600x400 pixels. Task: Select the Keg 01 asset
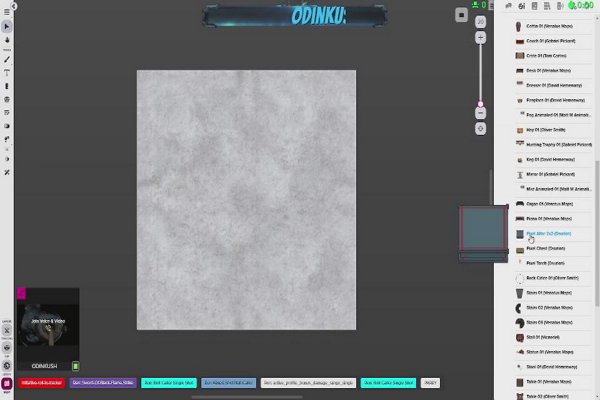point(553,160)
